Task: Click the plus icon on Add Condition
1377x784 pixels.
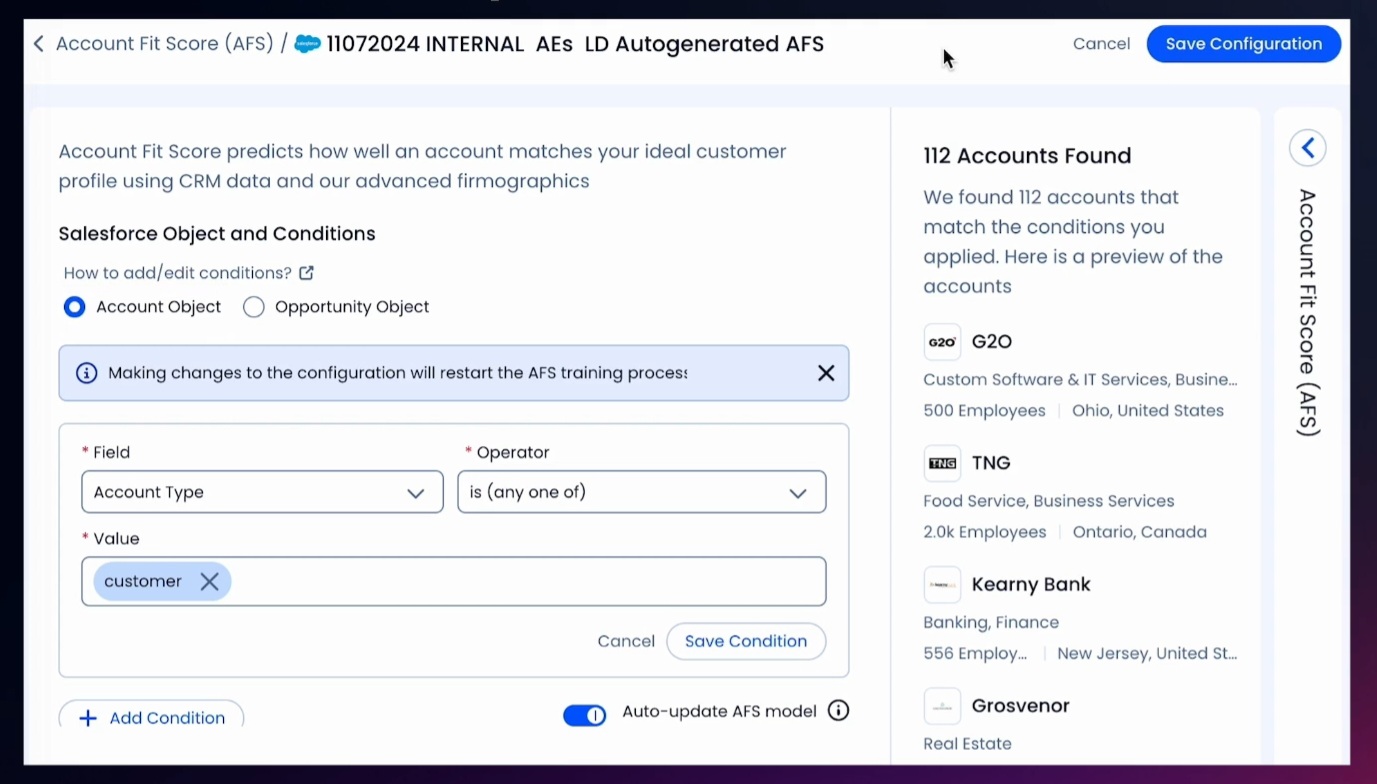Action: coord(88,718)
